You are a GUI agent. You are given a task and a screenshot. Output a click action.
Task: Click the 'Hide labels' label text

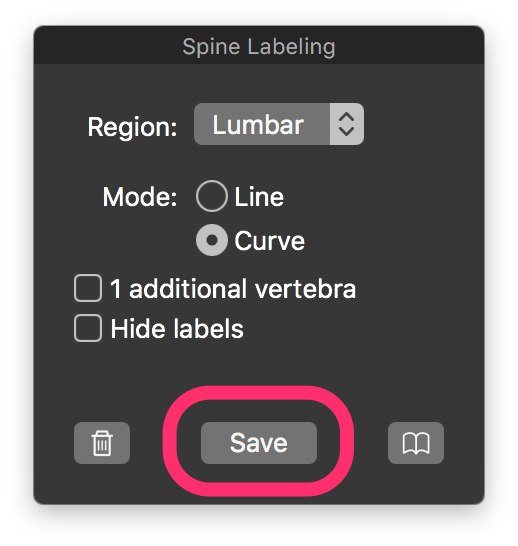177,328
